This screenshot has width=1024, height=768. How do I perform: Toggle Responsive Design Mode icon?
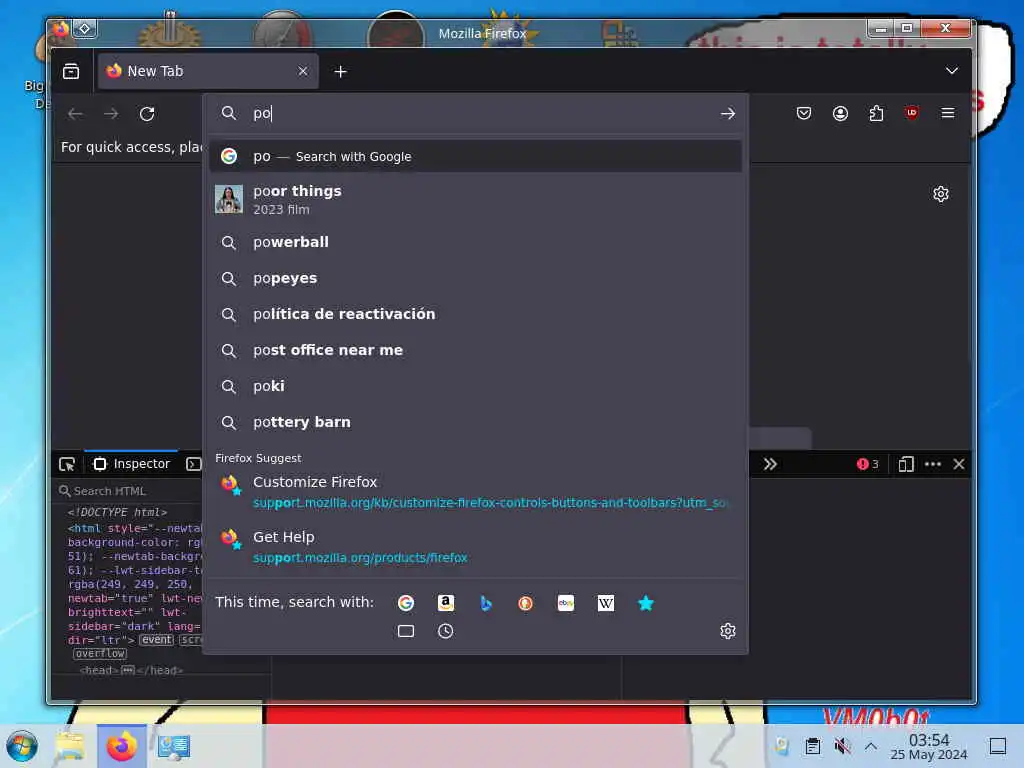click(x=906, y=464)
